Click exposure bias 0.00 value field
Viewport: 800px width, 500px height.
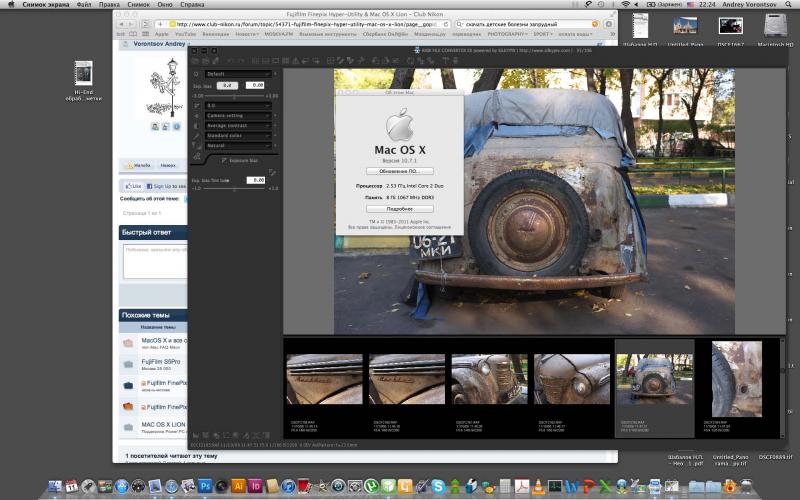255,85
